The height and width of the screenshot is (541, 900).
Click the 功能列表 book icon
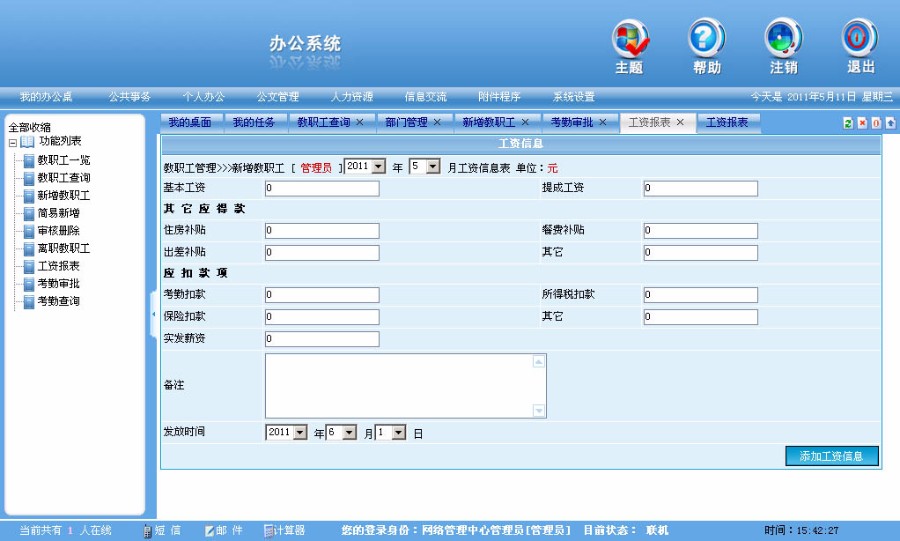pos(28,142)
